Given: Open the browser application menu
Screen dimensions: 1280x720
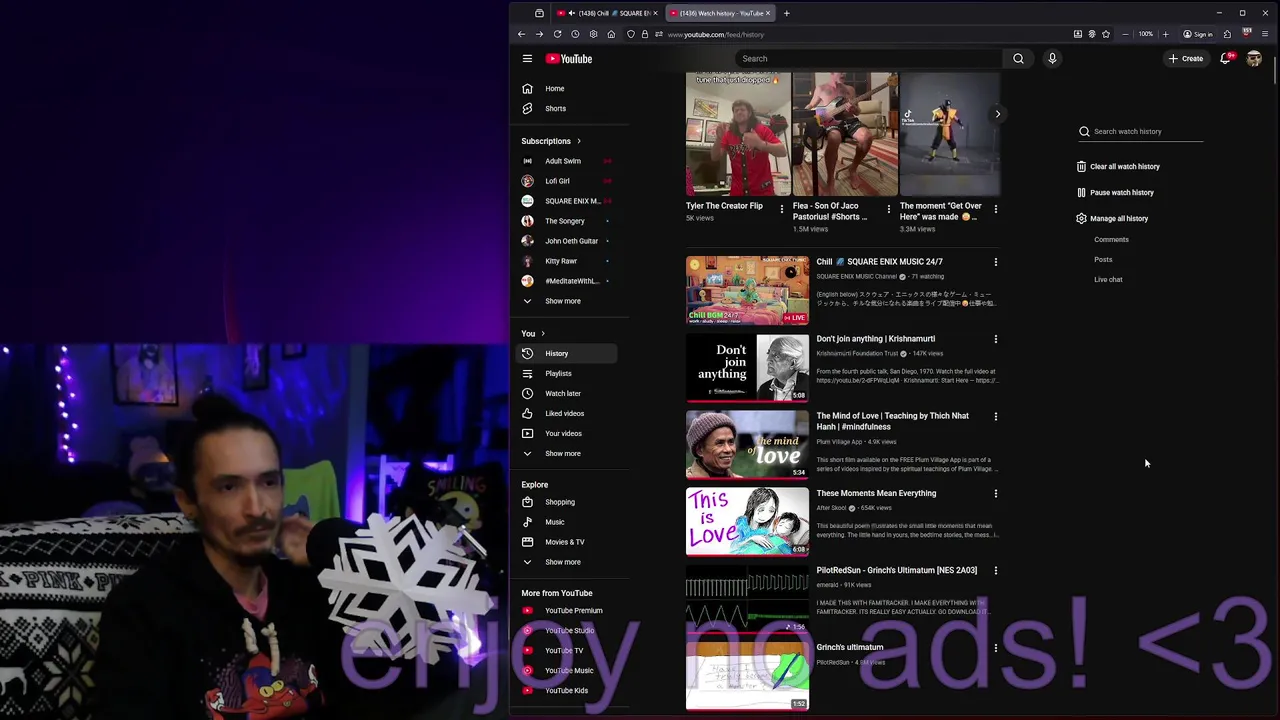Looking at the screenshot, I should click(x=1265, y=34).
